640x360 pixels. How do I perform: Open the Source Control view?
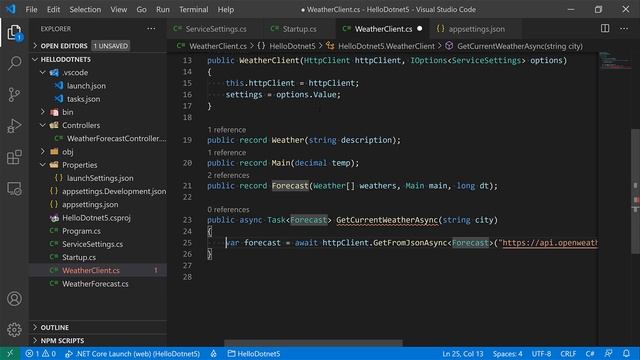(14, 94)
